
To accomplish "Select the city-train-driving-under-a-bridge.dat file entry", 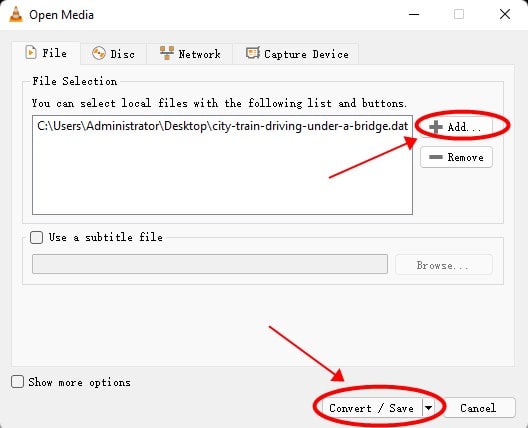I will (x=222, y=126).
